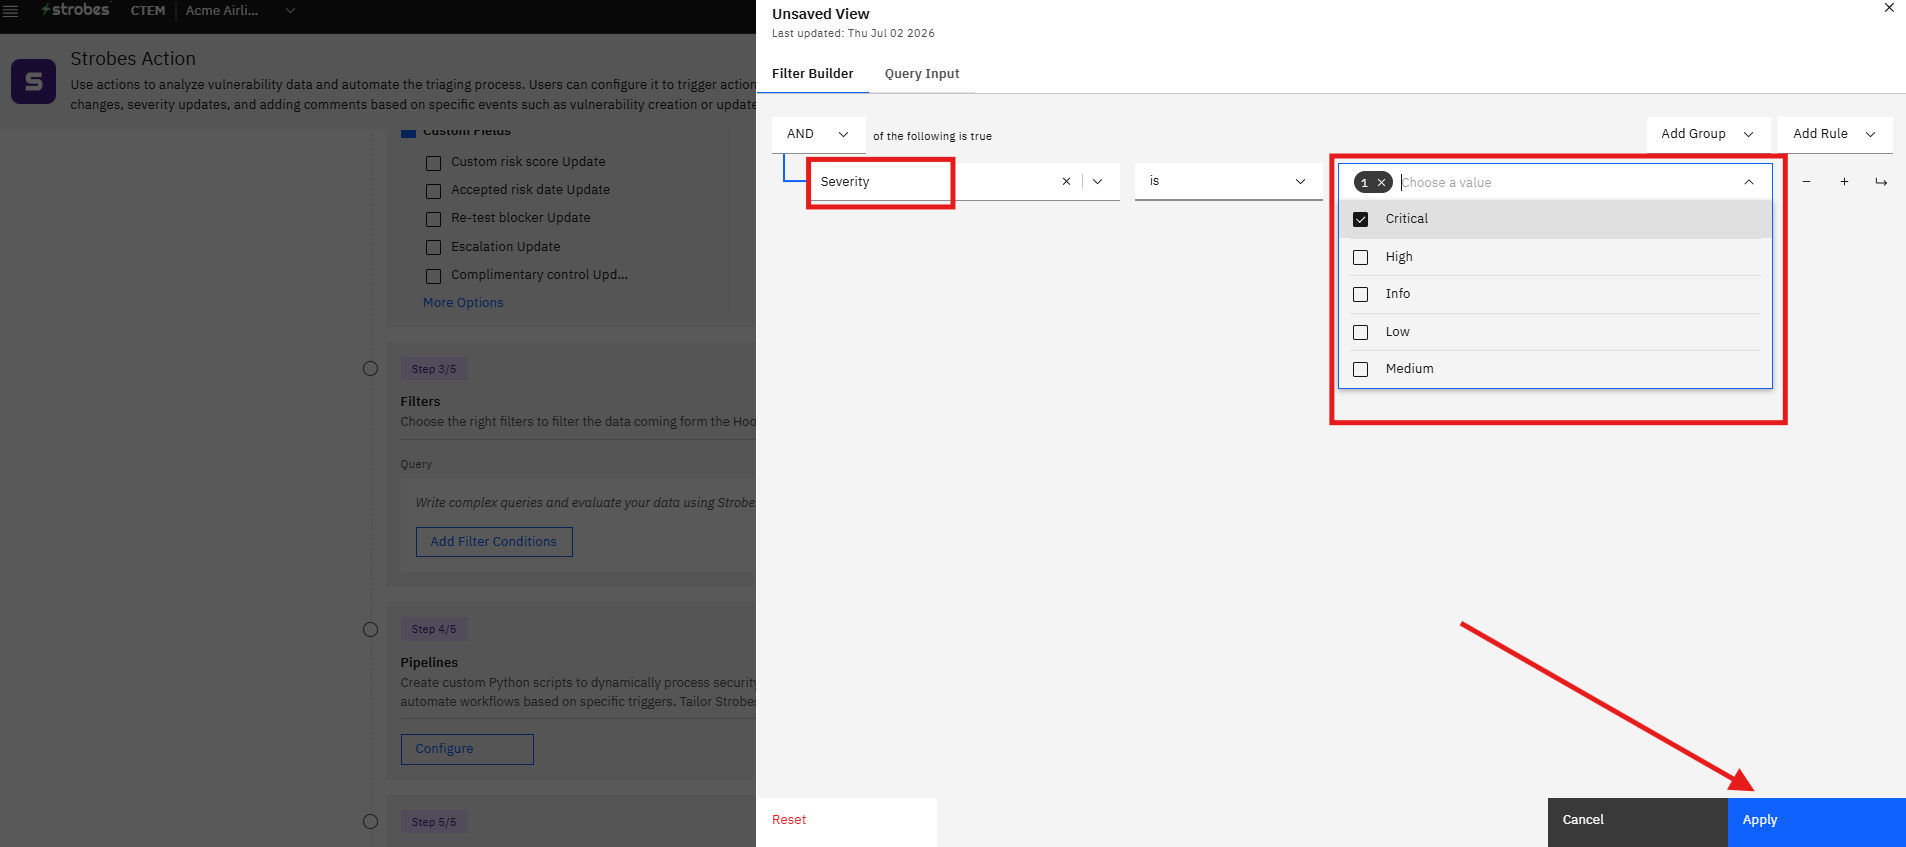Open the hamburger navigation menu
Image resolution: width=1906 pixels, height=847 pixels.
[x=11, y=11]
